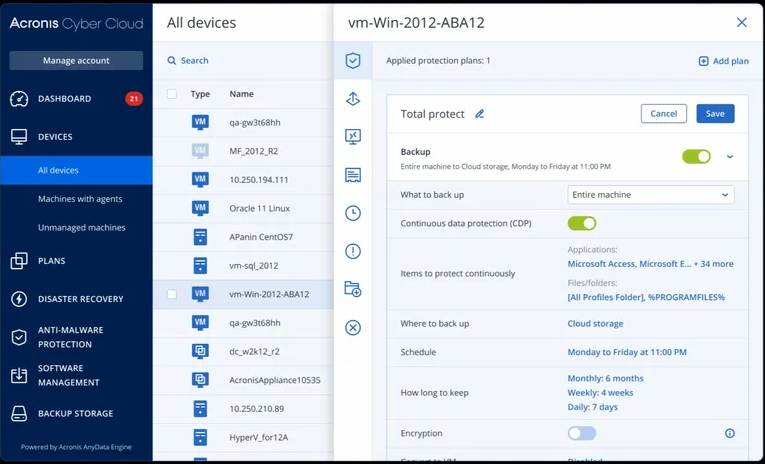765x464 pixels.
Task: Click the Add plan link text
Action: (730, 61)
